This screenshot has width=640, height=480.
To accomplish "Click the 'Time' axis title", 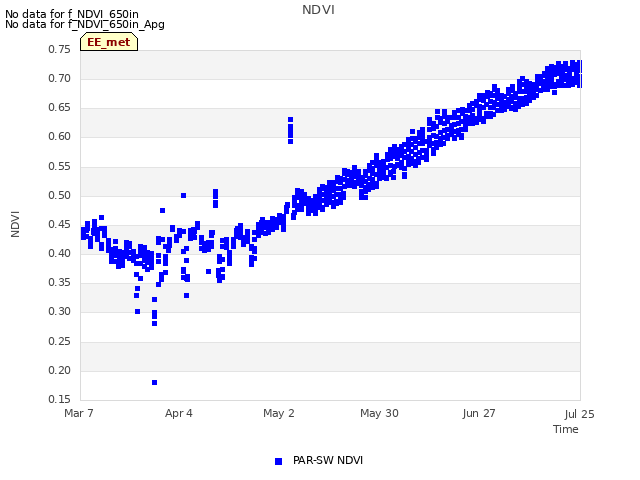I will click(566, 429).
